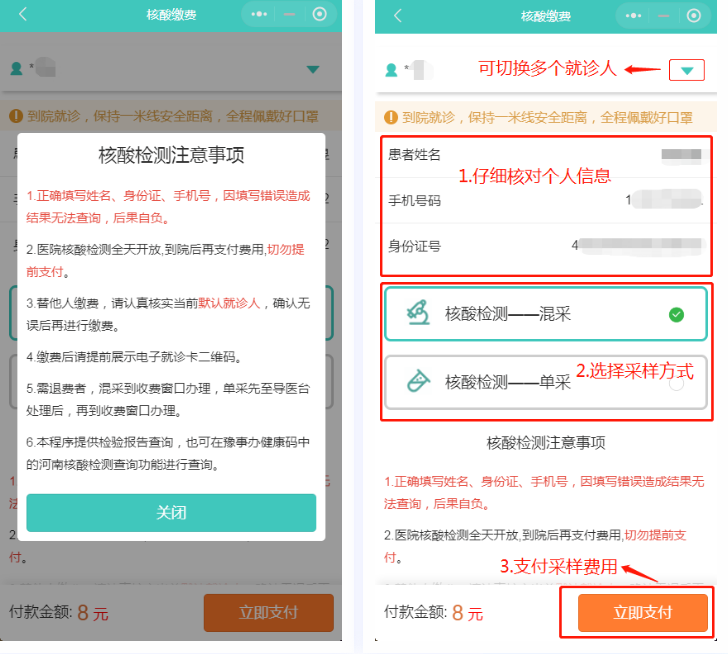Image resolution: width=728 pixels, height=654 pixels.
Task: Click the 手机号码 row
Action: click(x=546, y=200)
